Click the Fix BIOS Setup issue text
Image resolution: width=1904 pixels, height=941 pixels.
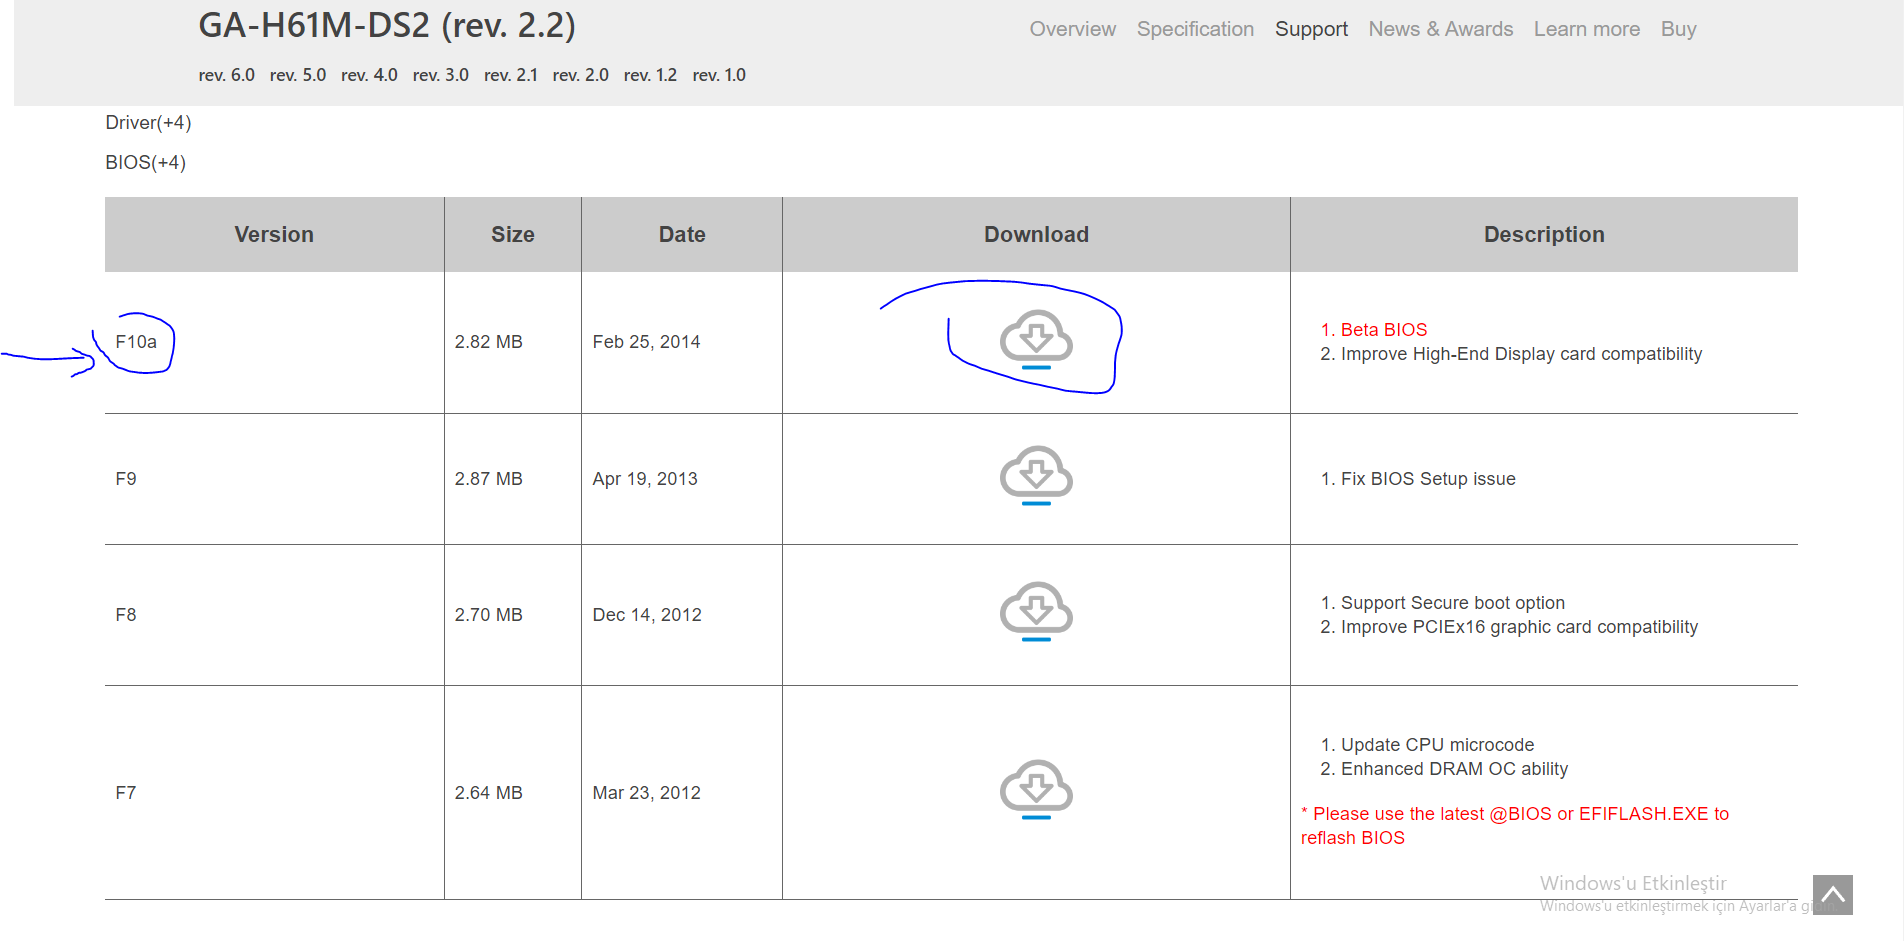coord(1428,479)
